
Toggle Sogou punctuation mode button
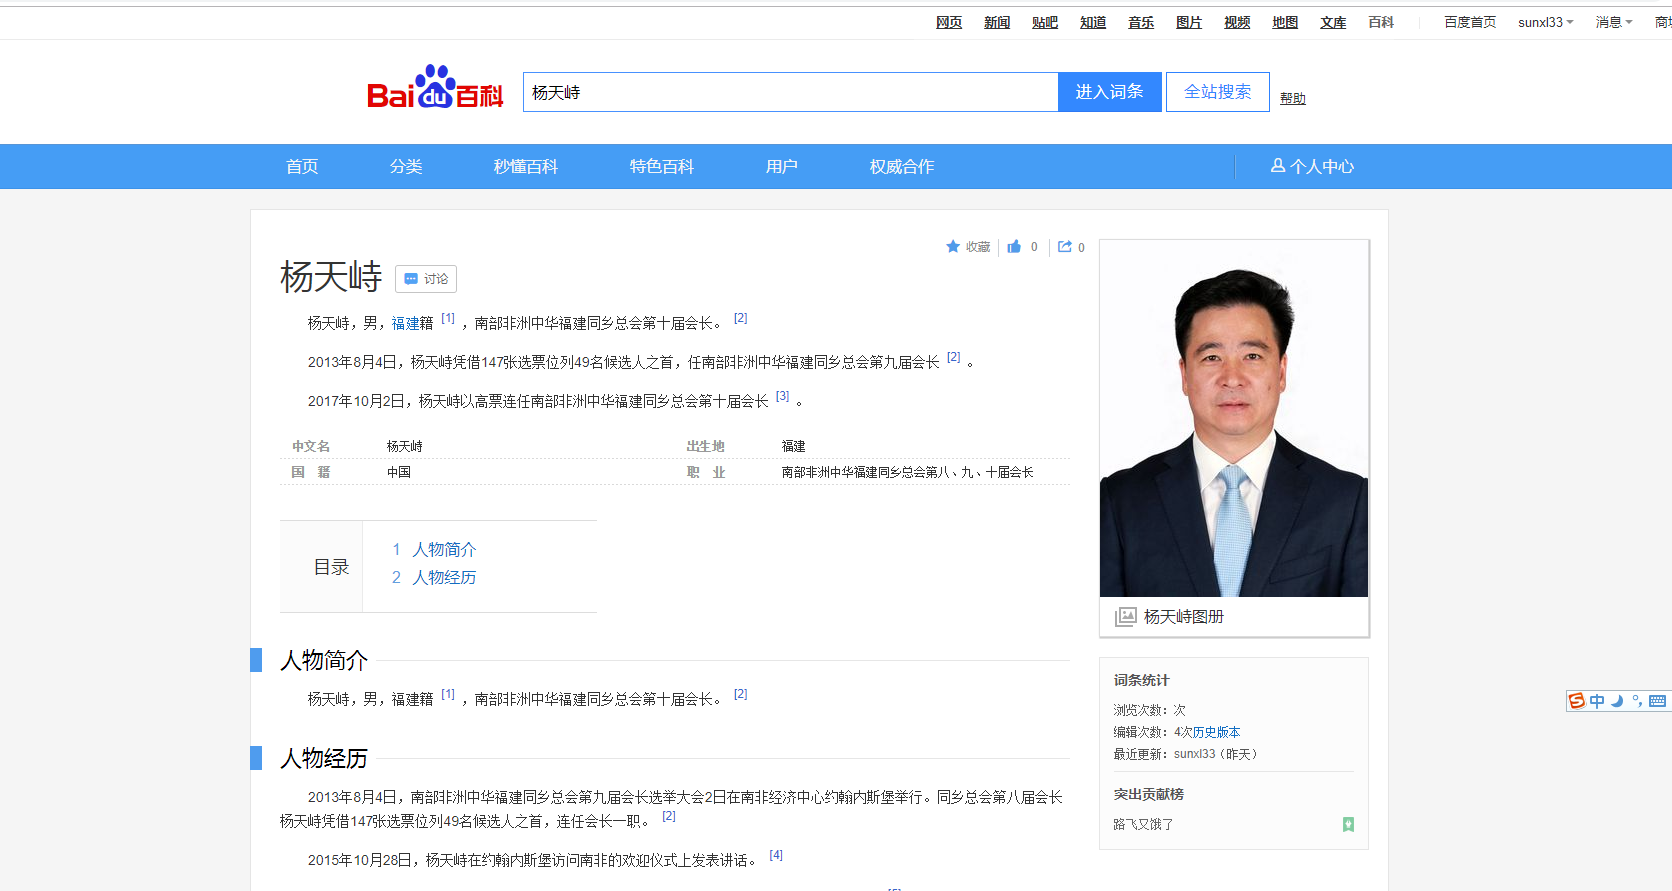pyautogui.click(x=1637, y=701)
